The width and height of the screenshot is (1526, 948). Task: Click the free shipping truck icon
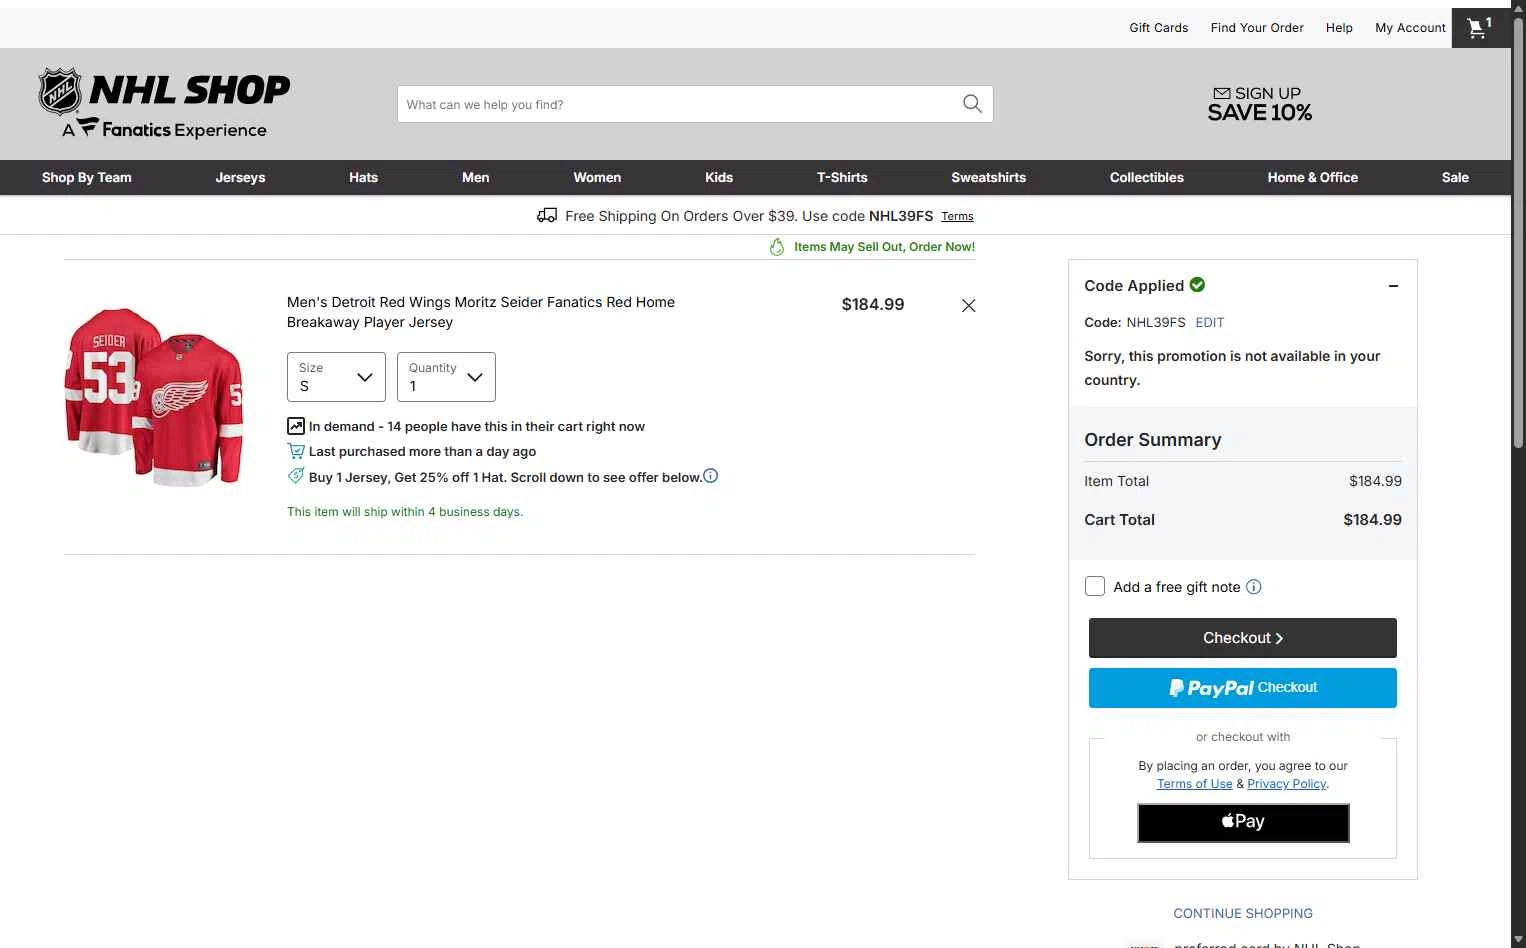pyautogui.click(x=547, y=215)
